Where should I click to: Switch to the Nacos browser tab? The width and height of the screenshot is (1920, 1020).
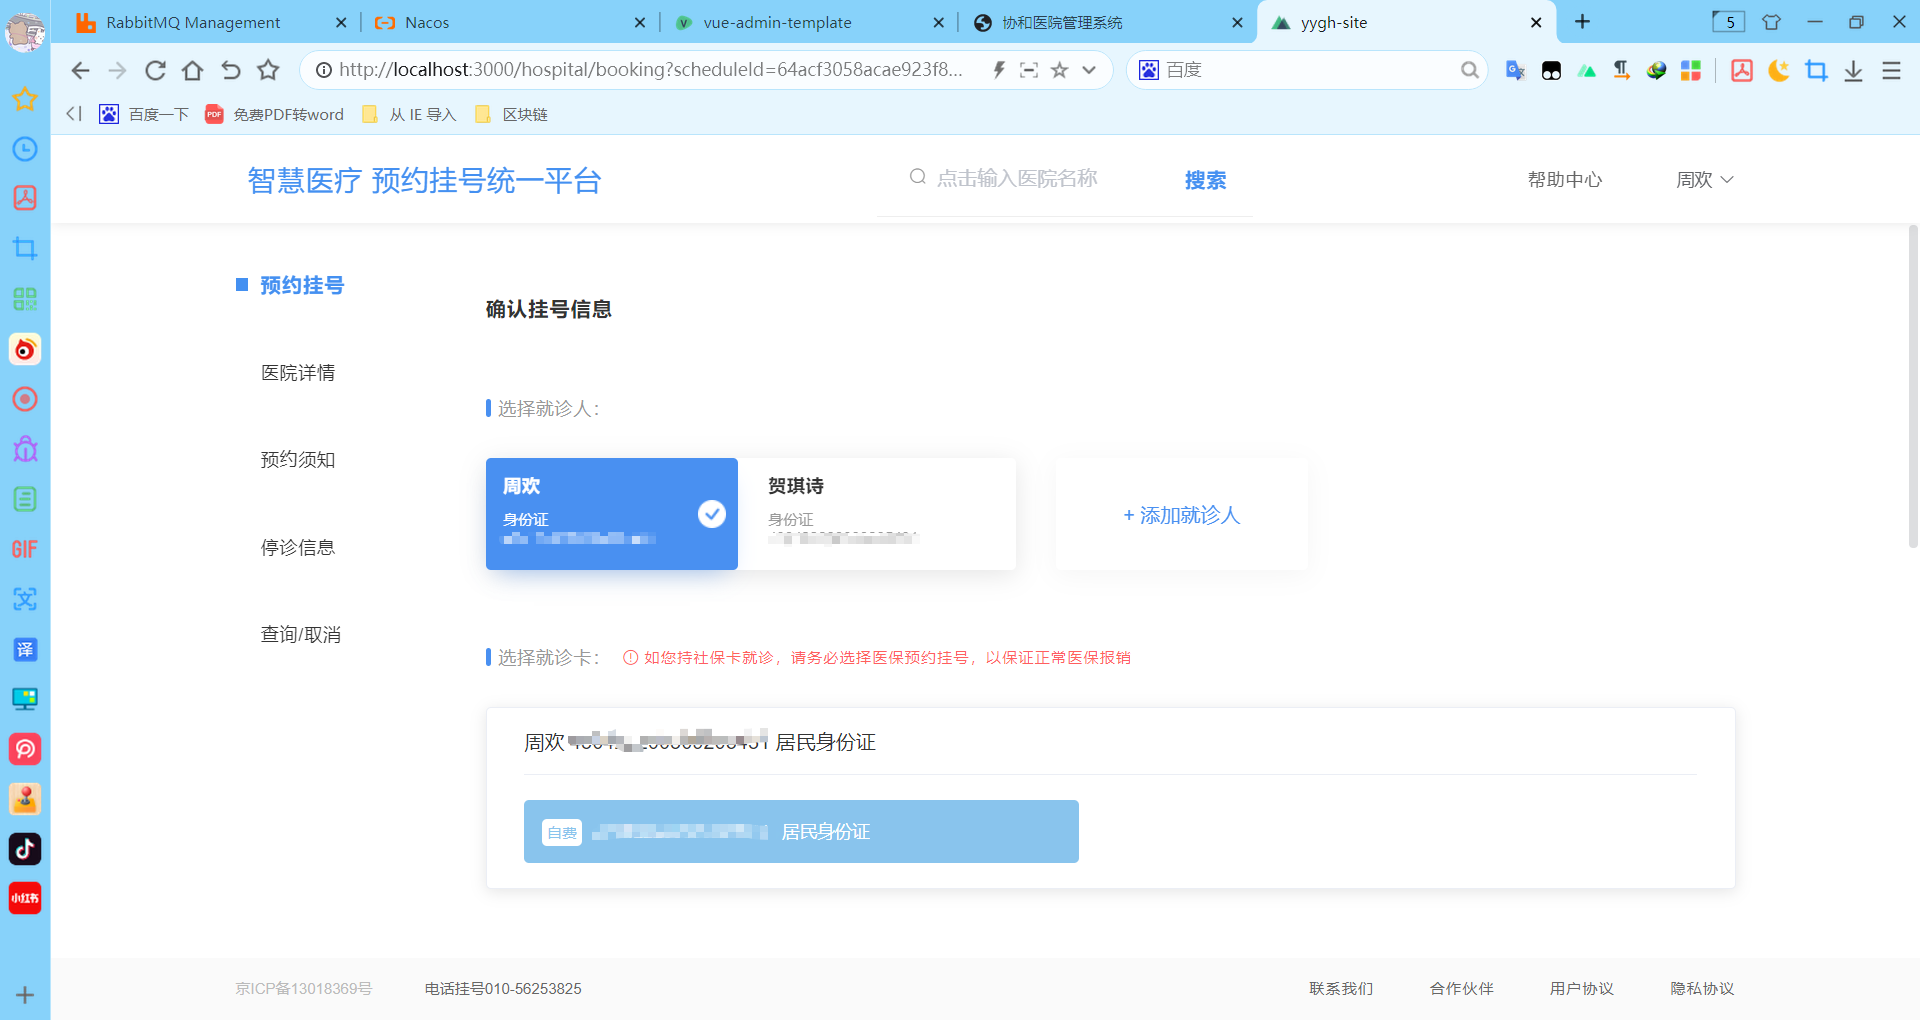pyautogui.click(x=425, y=21)
